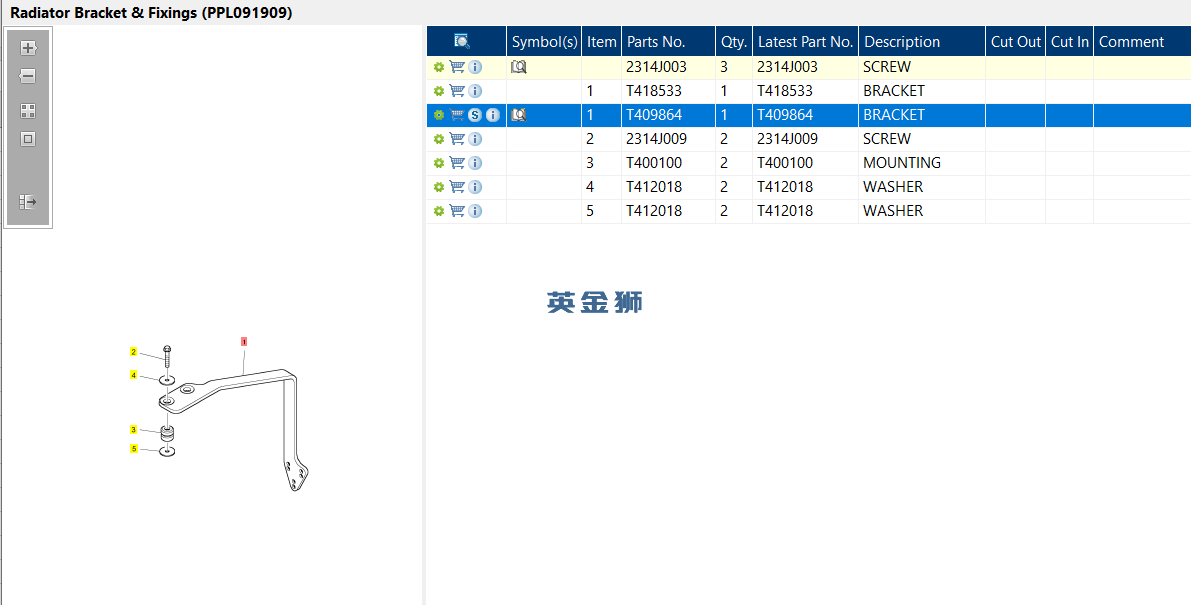Click the Qty. column header
This screenshot has height=605, width=1191.
pyautogui.click(x=734, y=42)
